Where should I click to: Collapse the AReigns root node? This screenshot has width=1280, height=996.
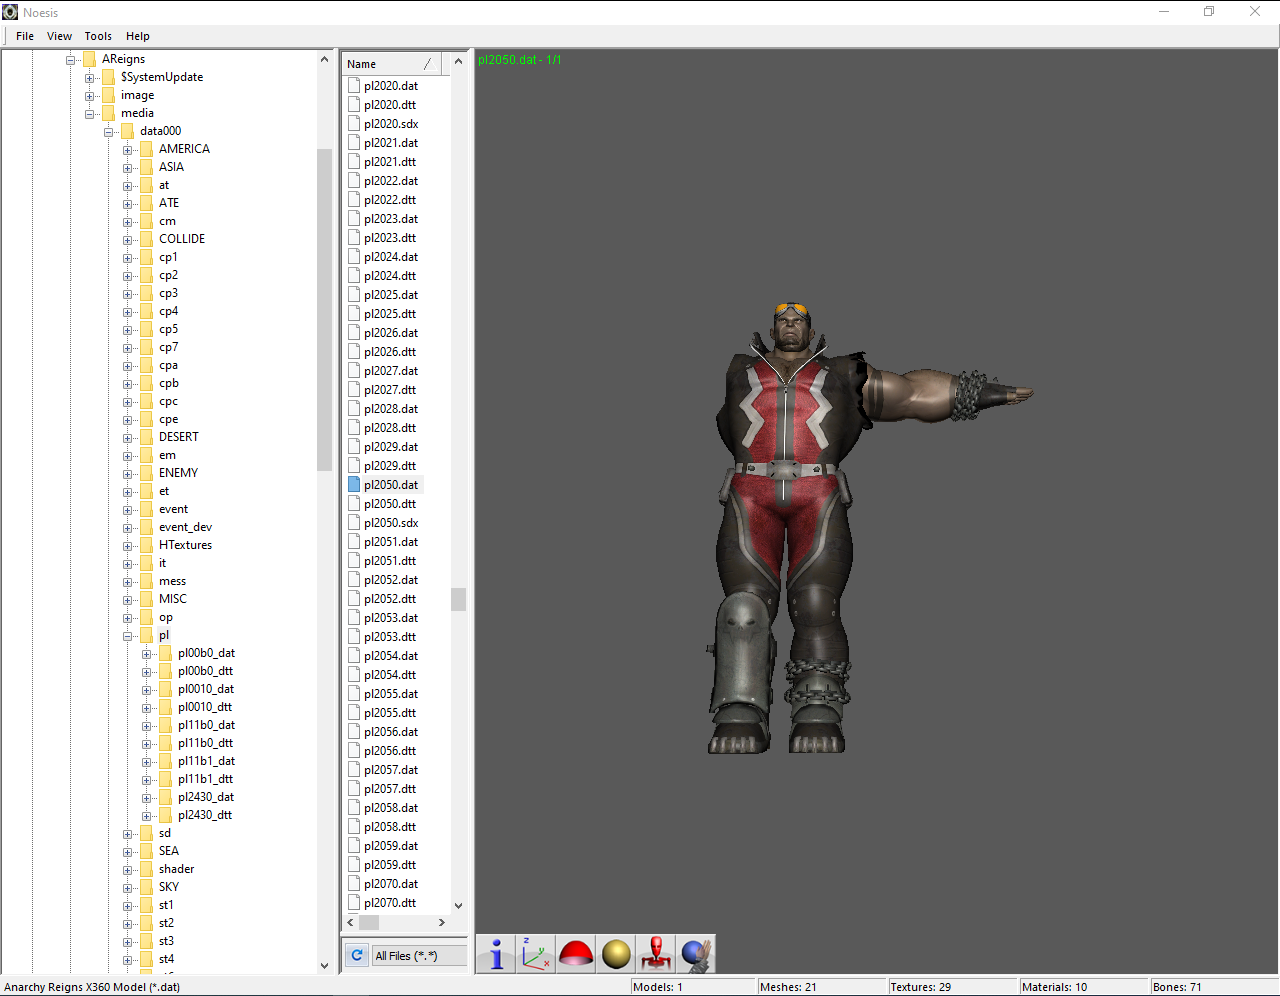(x=71, y=60)
